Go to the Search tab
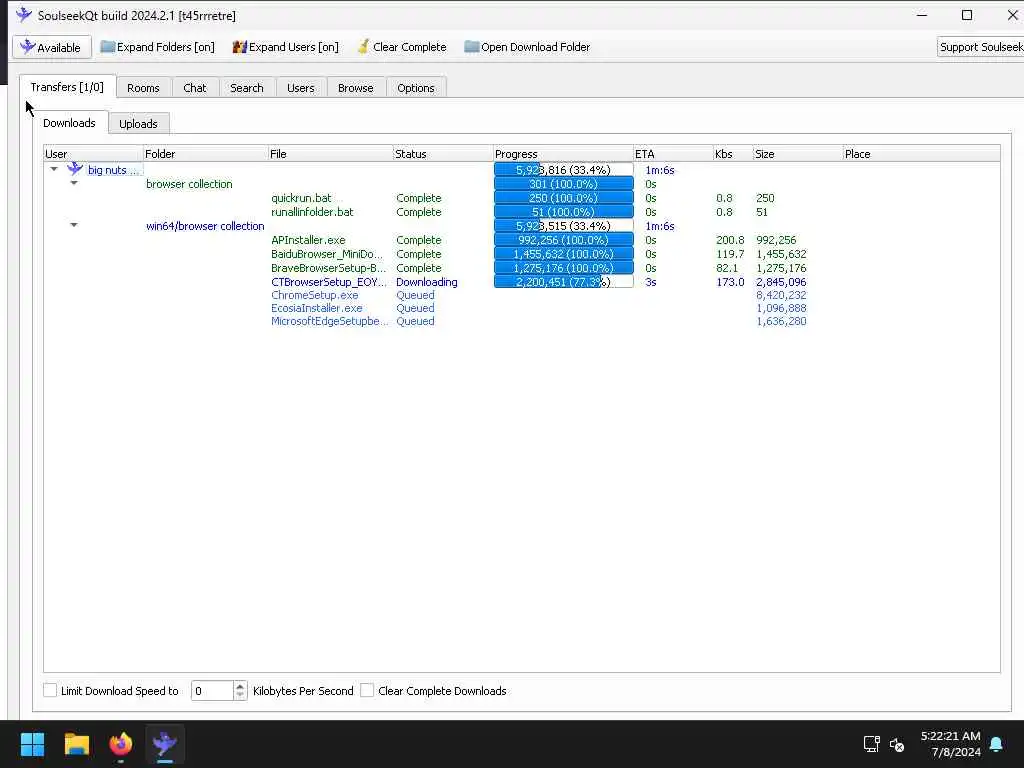Image resolution: width=1024 pixels, height=768 pixels. pyautogui.click(x=247, y=88)
